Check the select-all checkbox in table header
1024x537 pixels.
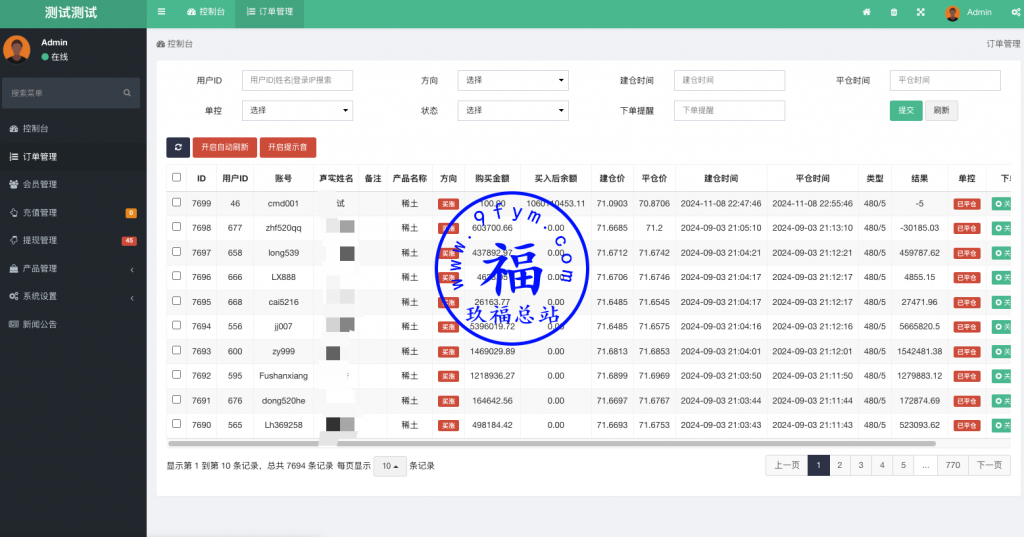click(x=177, y=178)
